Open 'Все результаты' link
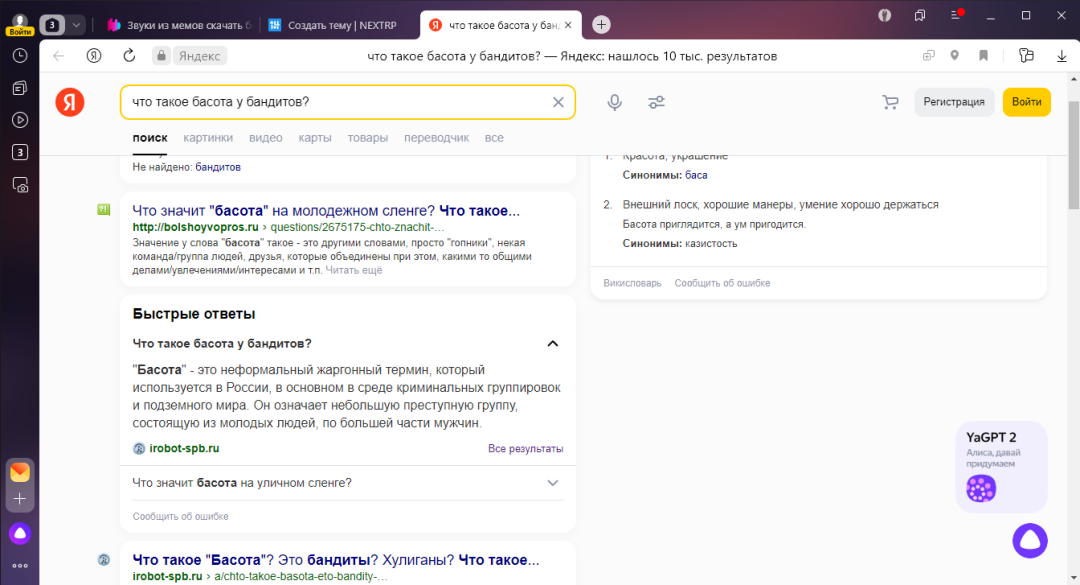Viewport: 1080px width, 585px height. (525, 448)
